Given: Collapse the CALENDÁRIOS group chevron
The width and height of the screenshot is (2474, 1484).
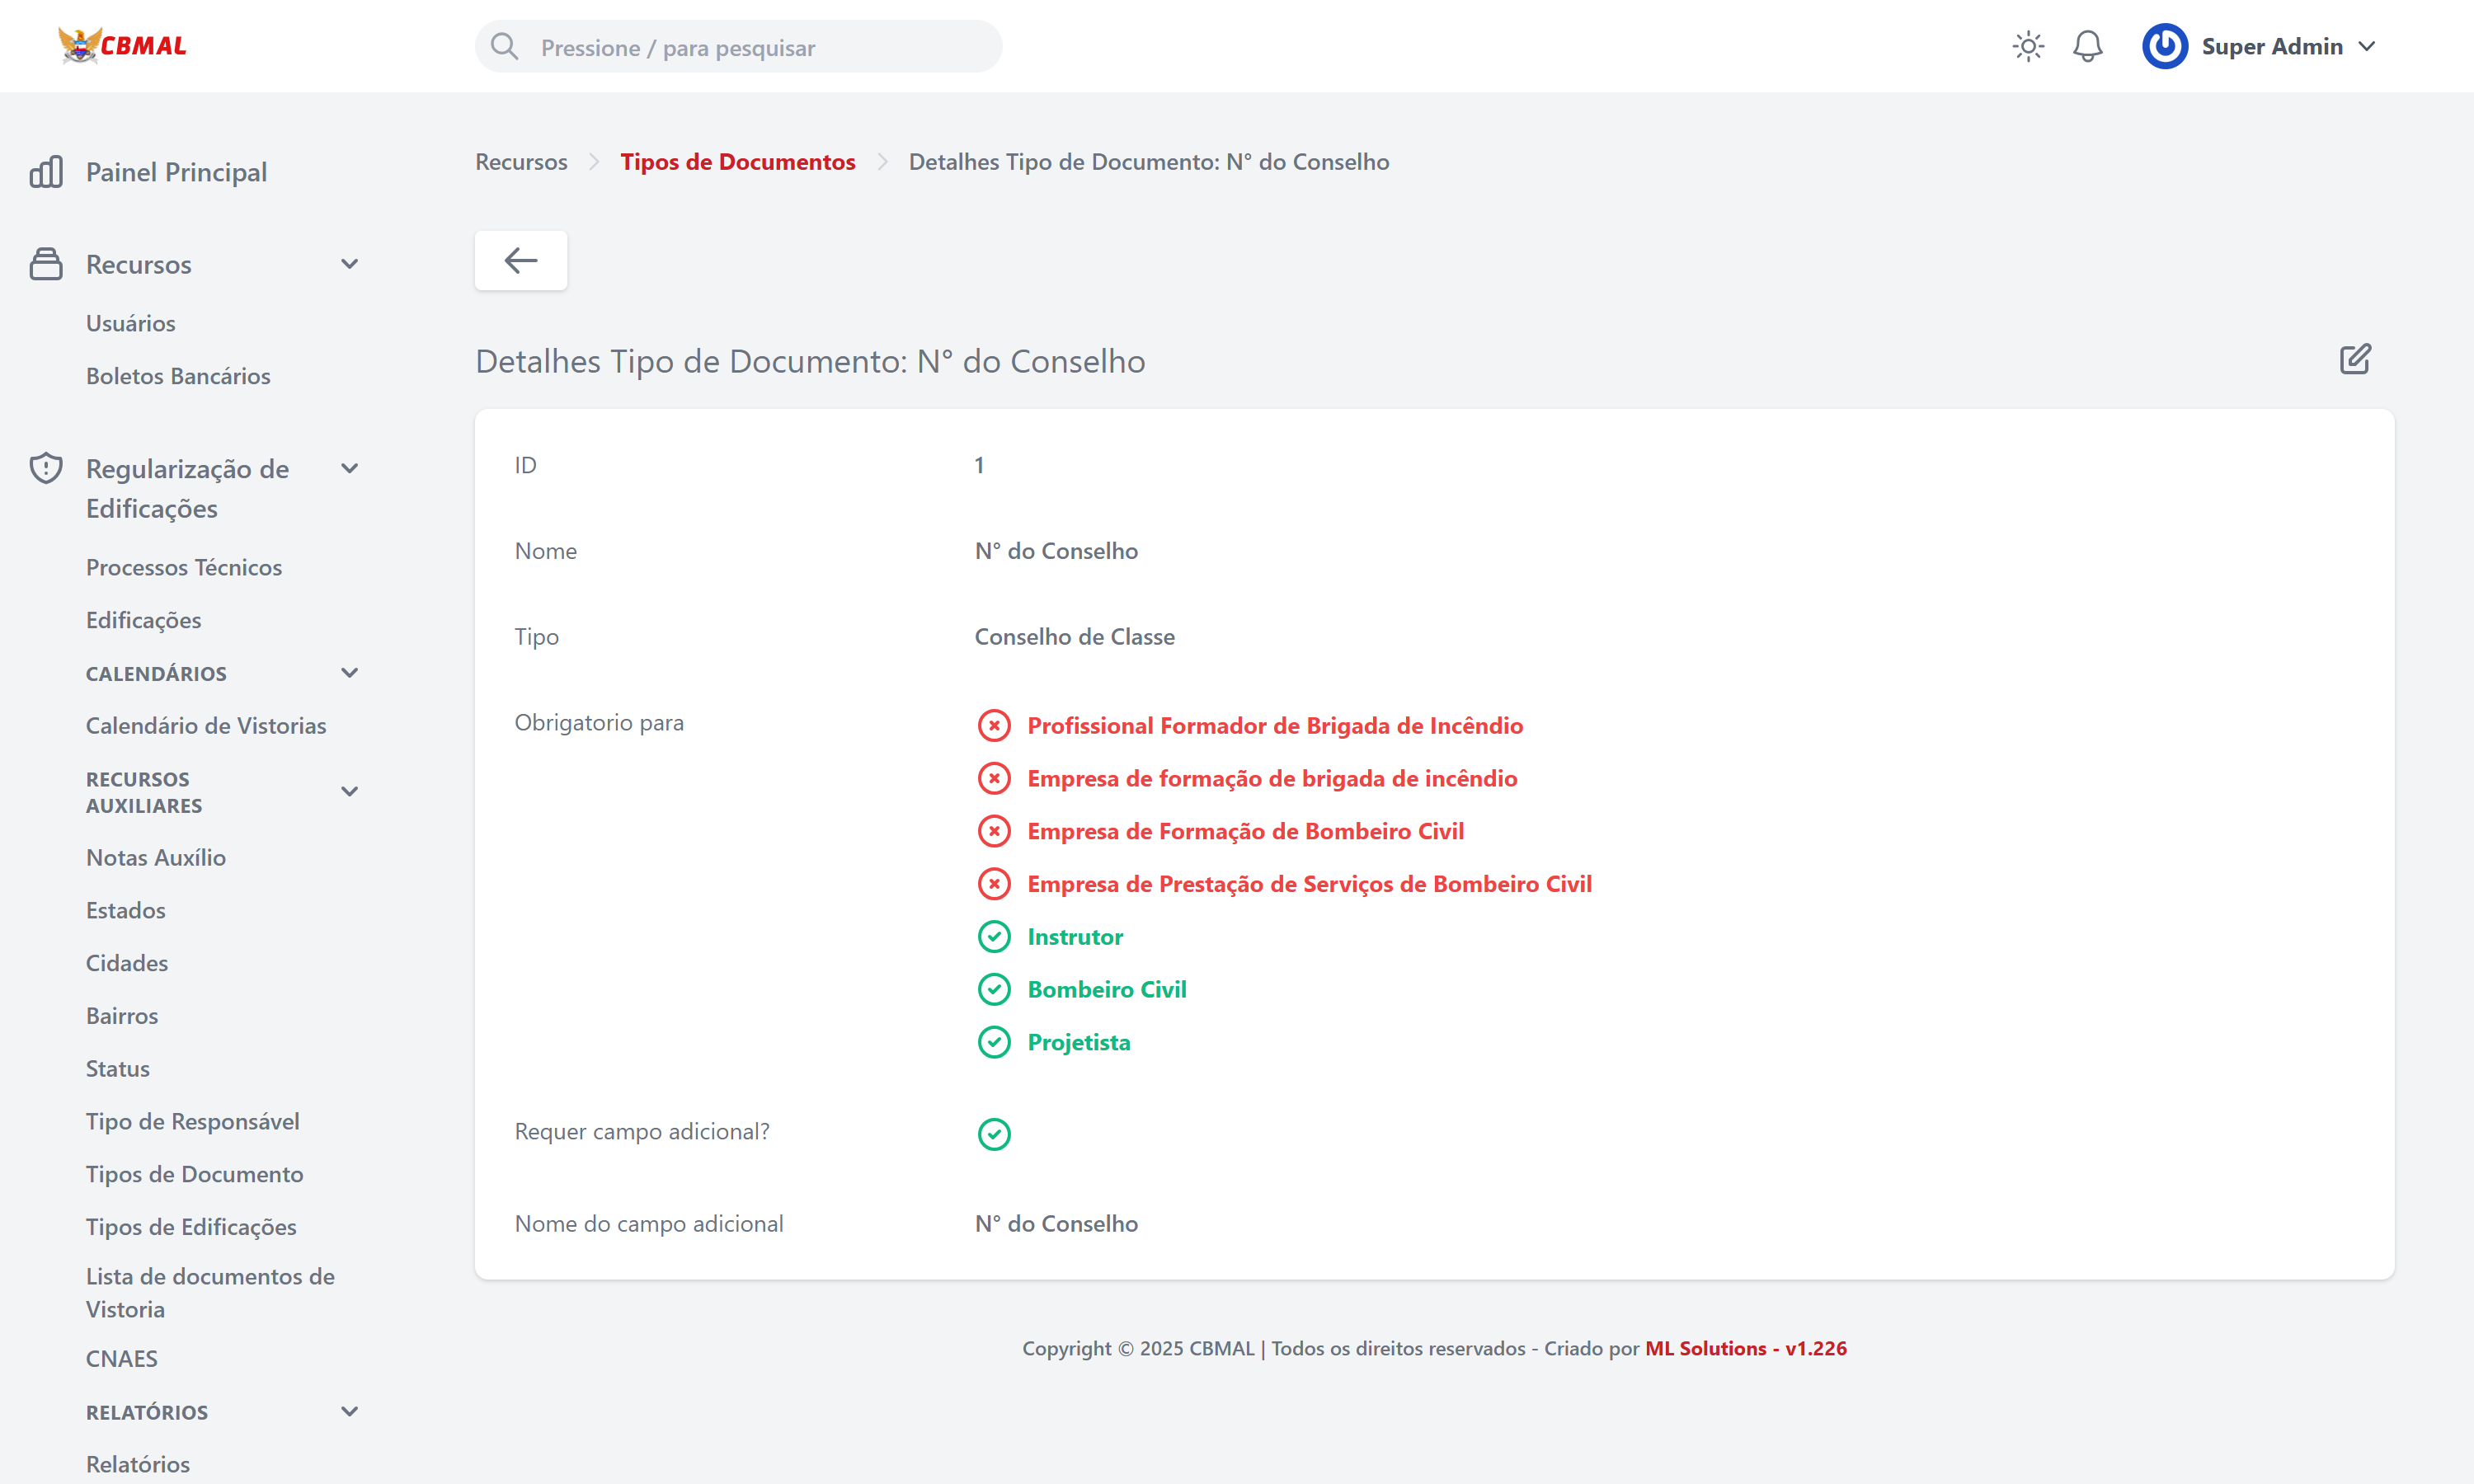Looking at the screenshot, I should (349, 674).
